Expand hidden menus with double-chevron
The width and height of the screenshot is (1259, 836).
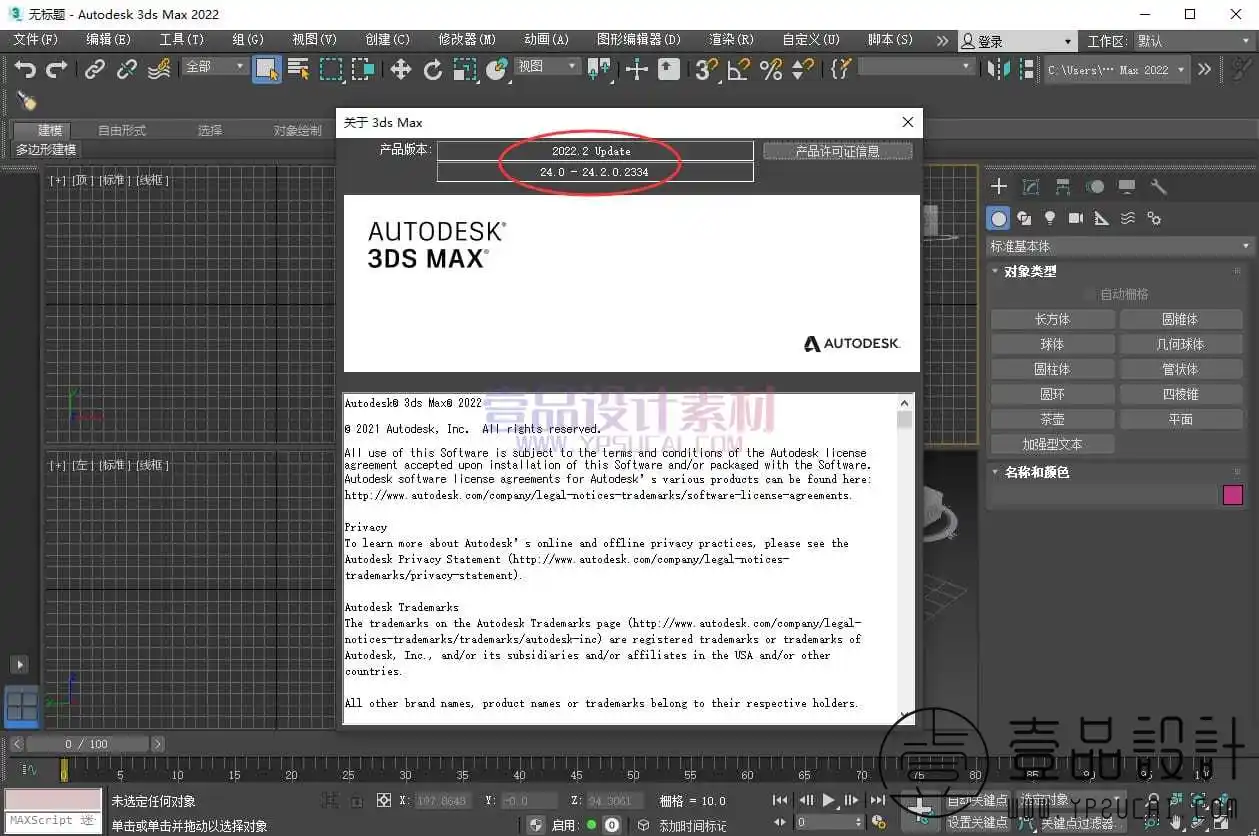click(942, 40)
